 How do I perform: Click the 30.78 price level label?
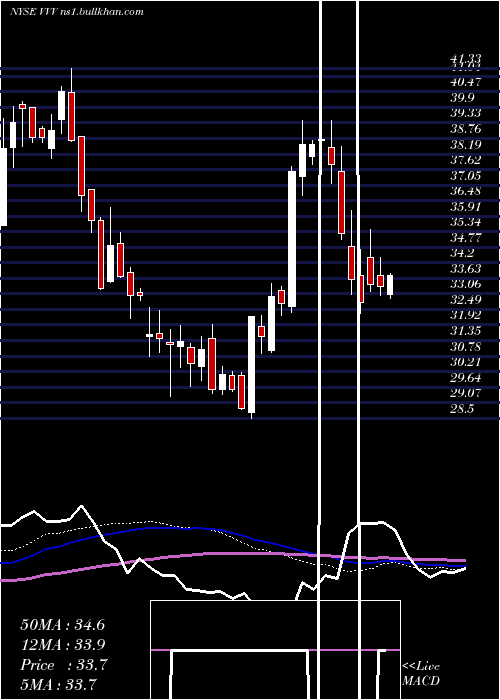point(466,346)
